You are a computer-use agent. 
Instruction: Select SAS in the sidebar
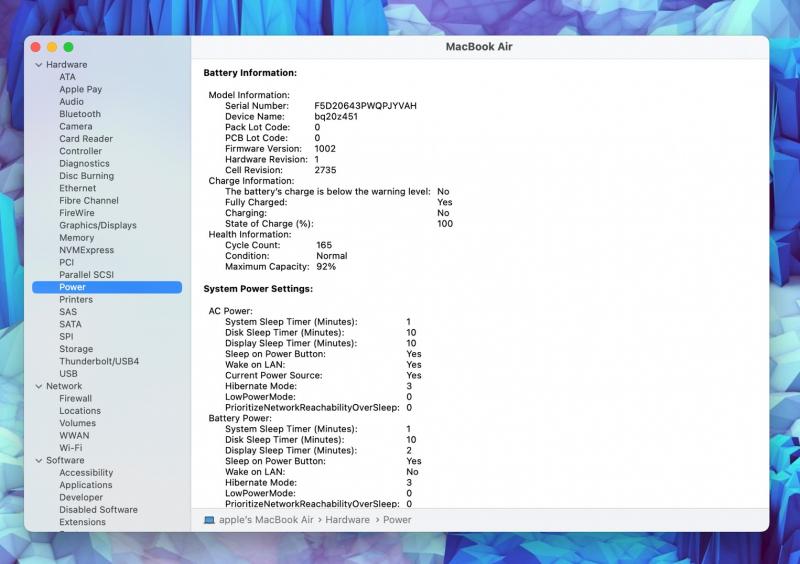pyautogui.click(x=68, y=312)
